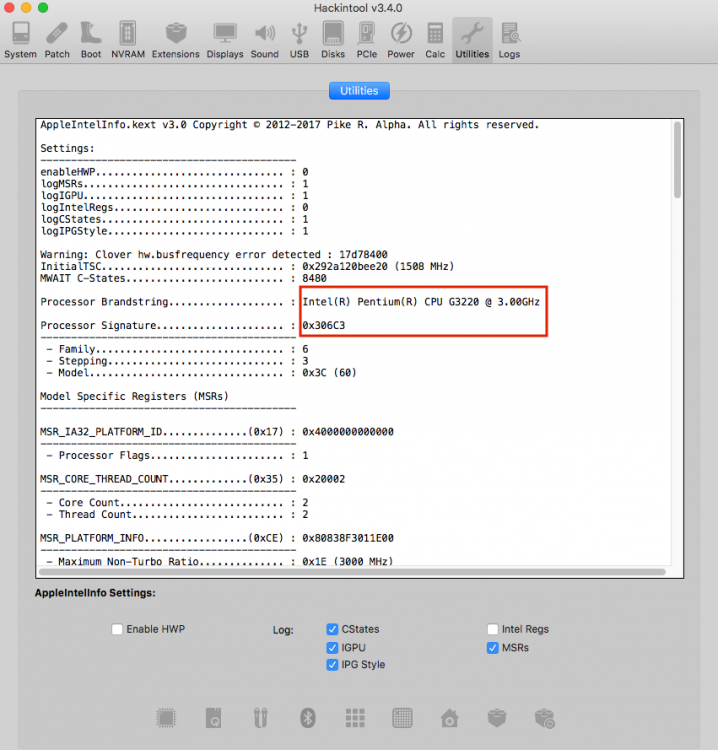718x750 pixels.
Task: Click the logMSRs setting line
Action: click(x=174, y=184)
